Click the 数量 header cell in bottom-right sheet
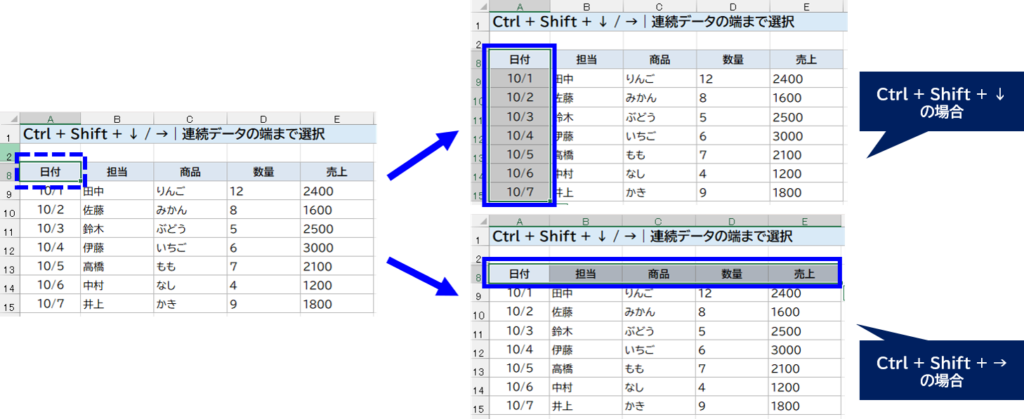The height and width of the screenshot is (419, 1024). [732, 274]
